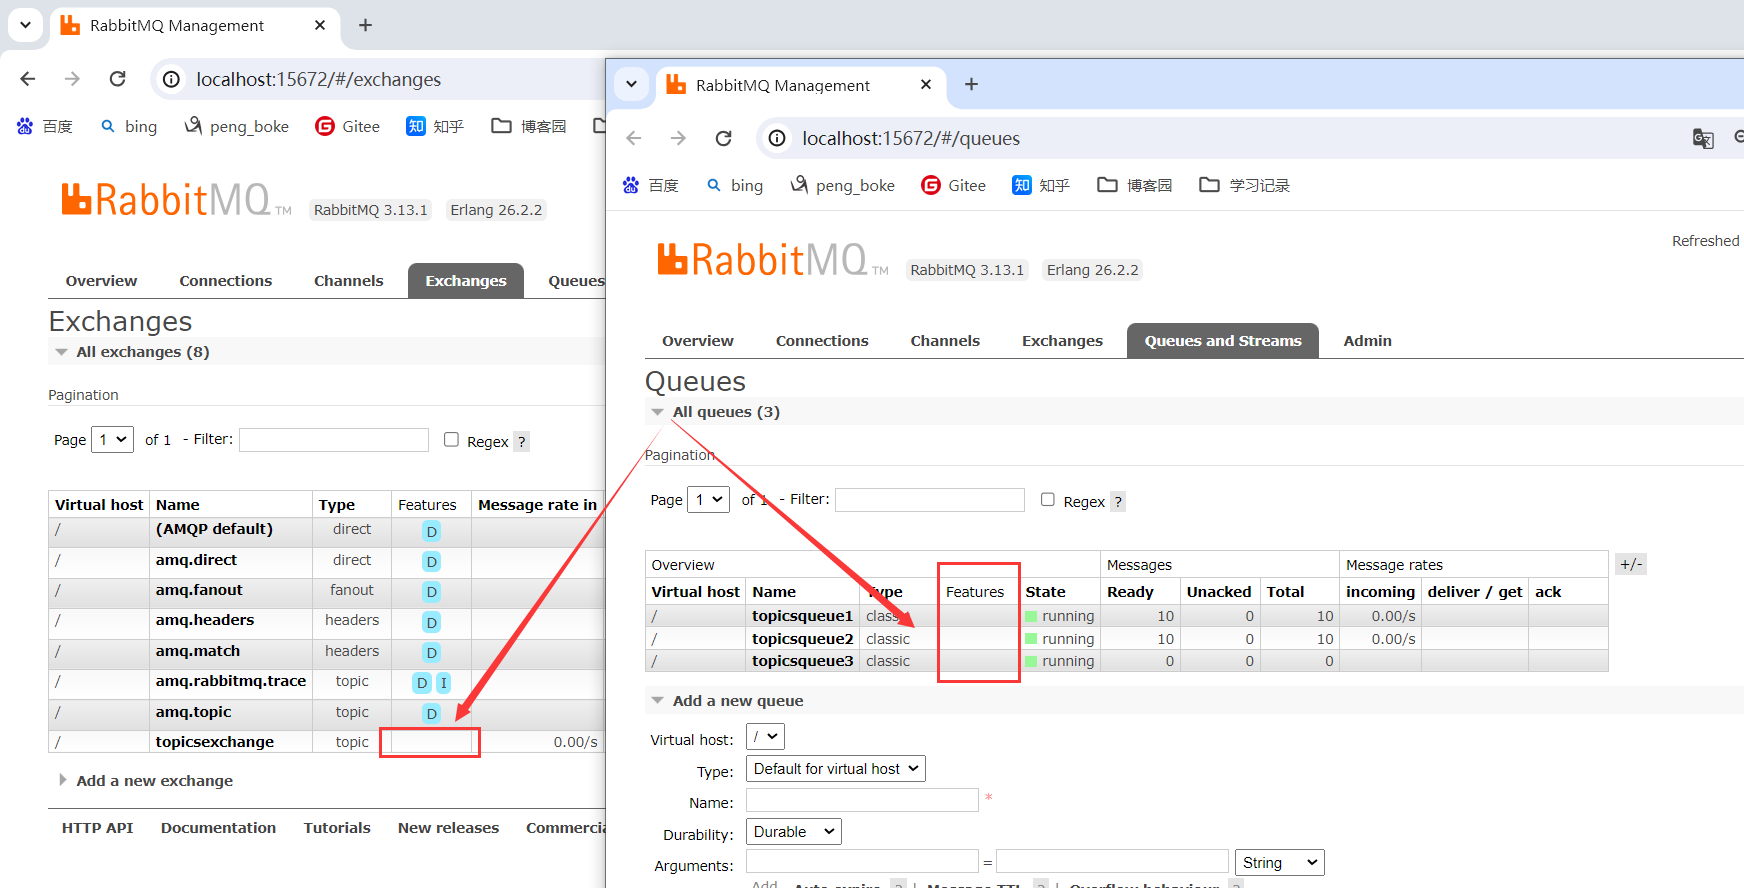Viewport: 1744px width, 888px height.
Task: Open HTTP API footer link
Action: (x=97, y=828)
